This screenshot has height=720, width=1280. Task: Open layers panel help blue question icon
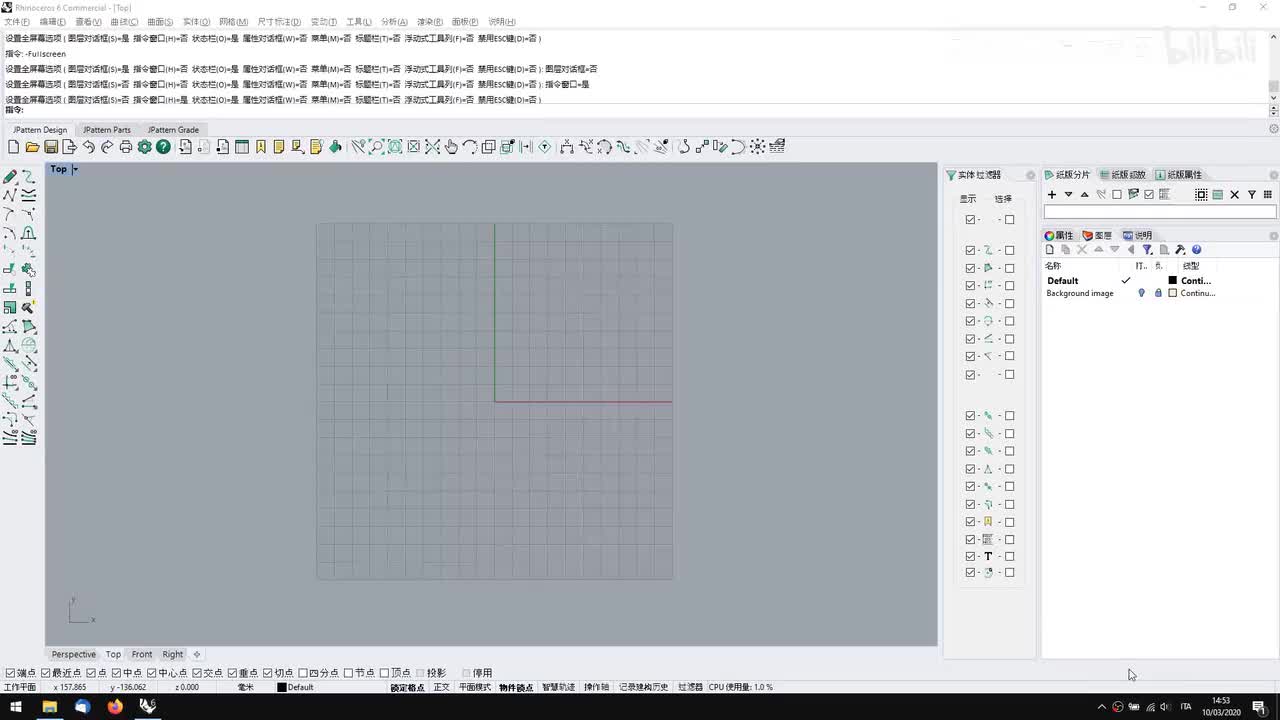1196,250
